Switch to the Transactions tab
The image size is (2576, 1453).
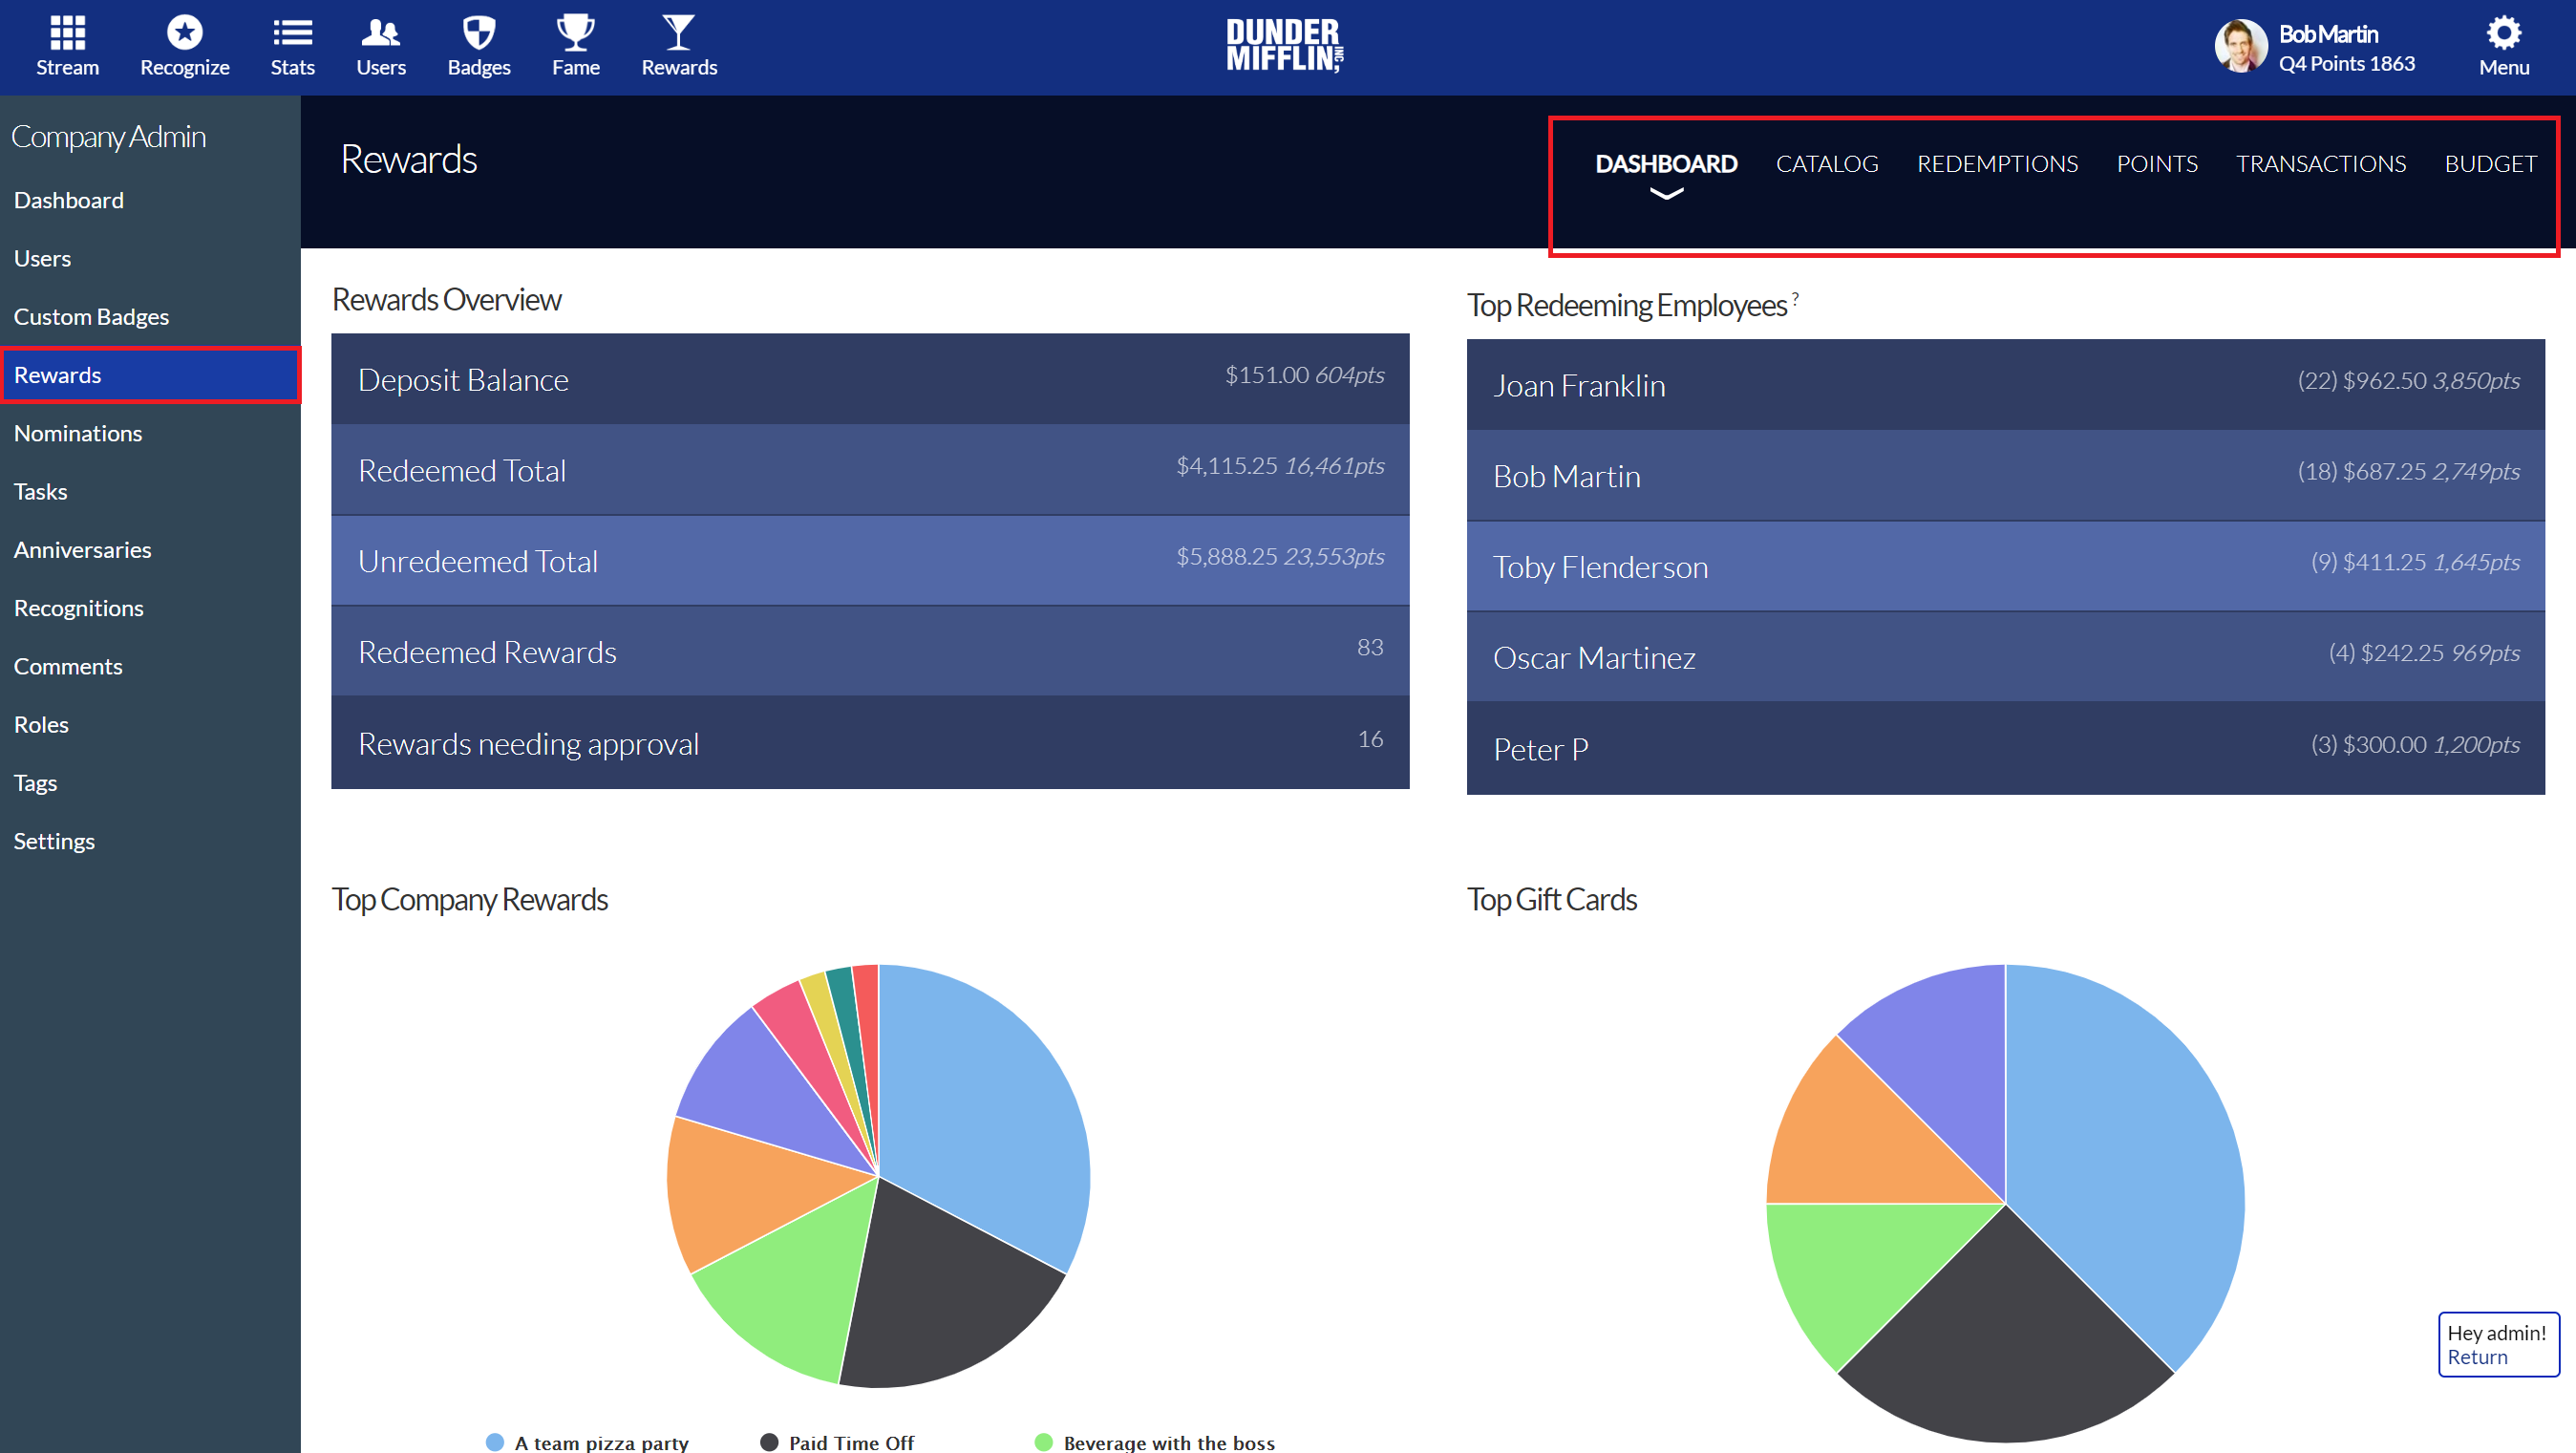click(x=2320, y=163)
